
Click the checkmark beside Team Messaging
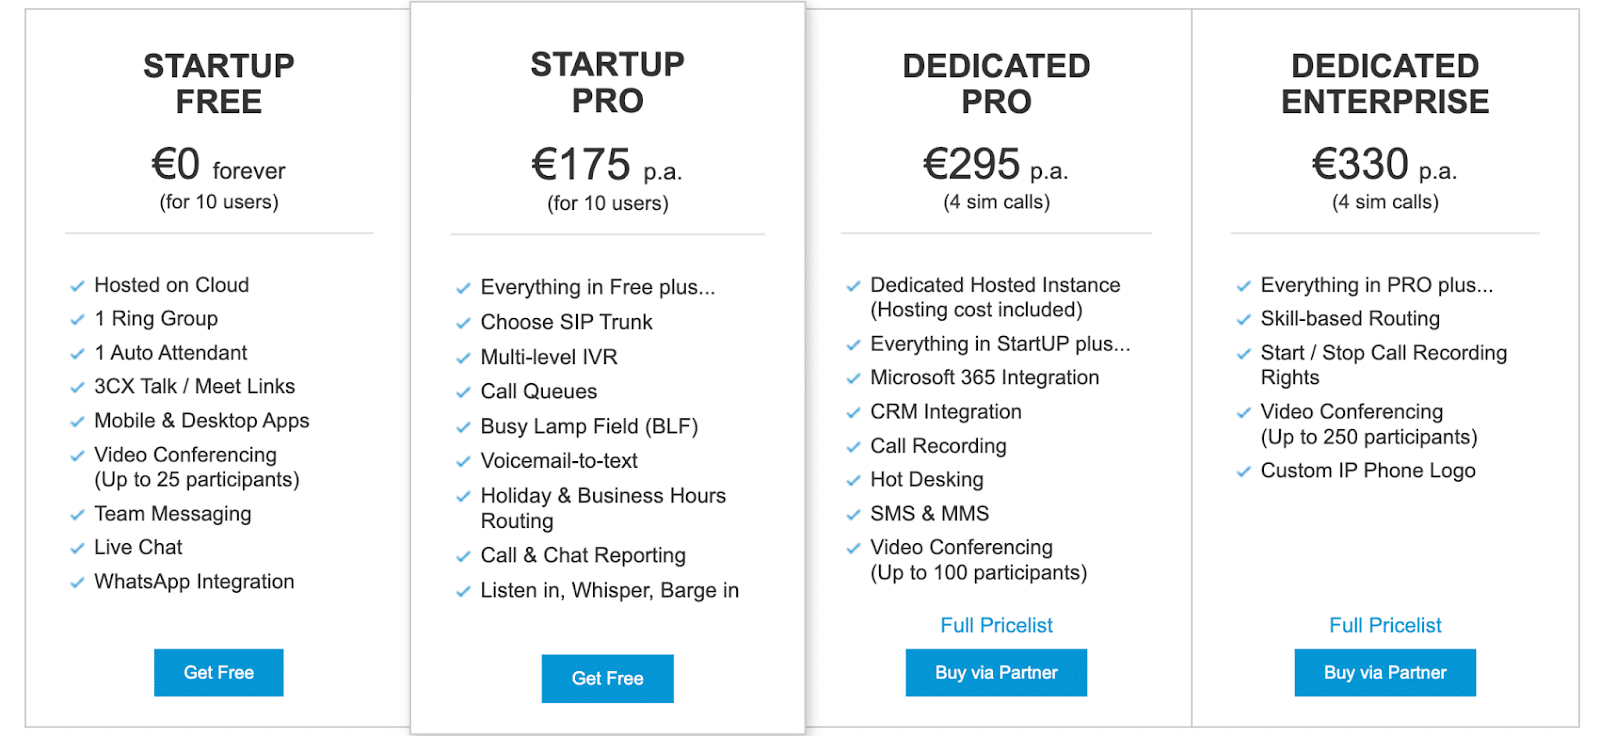tap(77, 514)
